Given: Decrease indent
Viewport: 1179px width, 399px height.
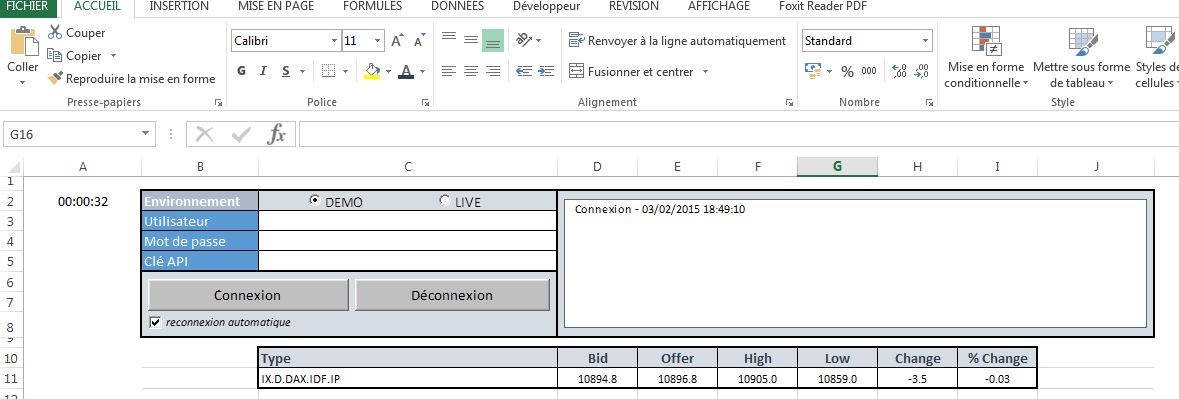Looking at the screenshot, I should [x=524, y=71].
